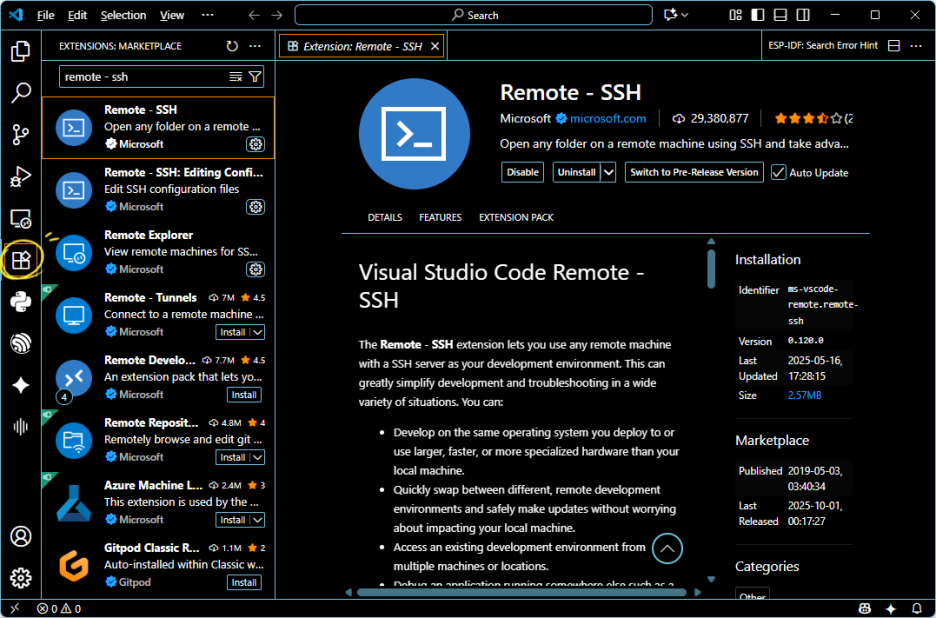Viewport: 936px width, 618px height.
Task: Open the Extensions view icon
Action: [x=21, y=260]
